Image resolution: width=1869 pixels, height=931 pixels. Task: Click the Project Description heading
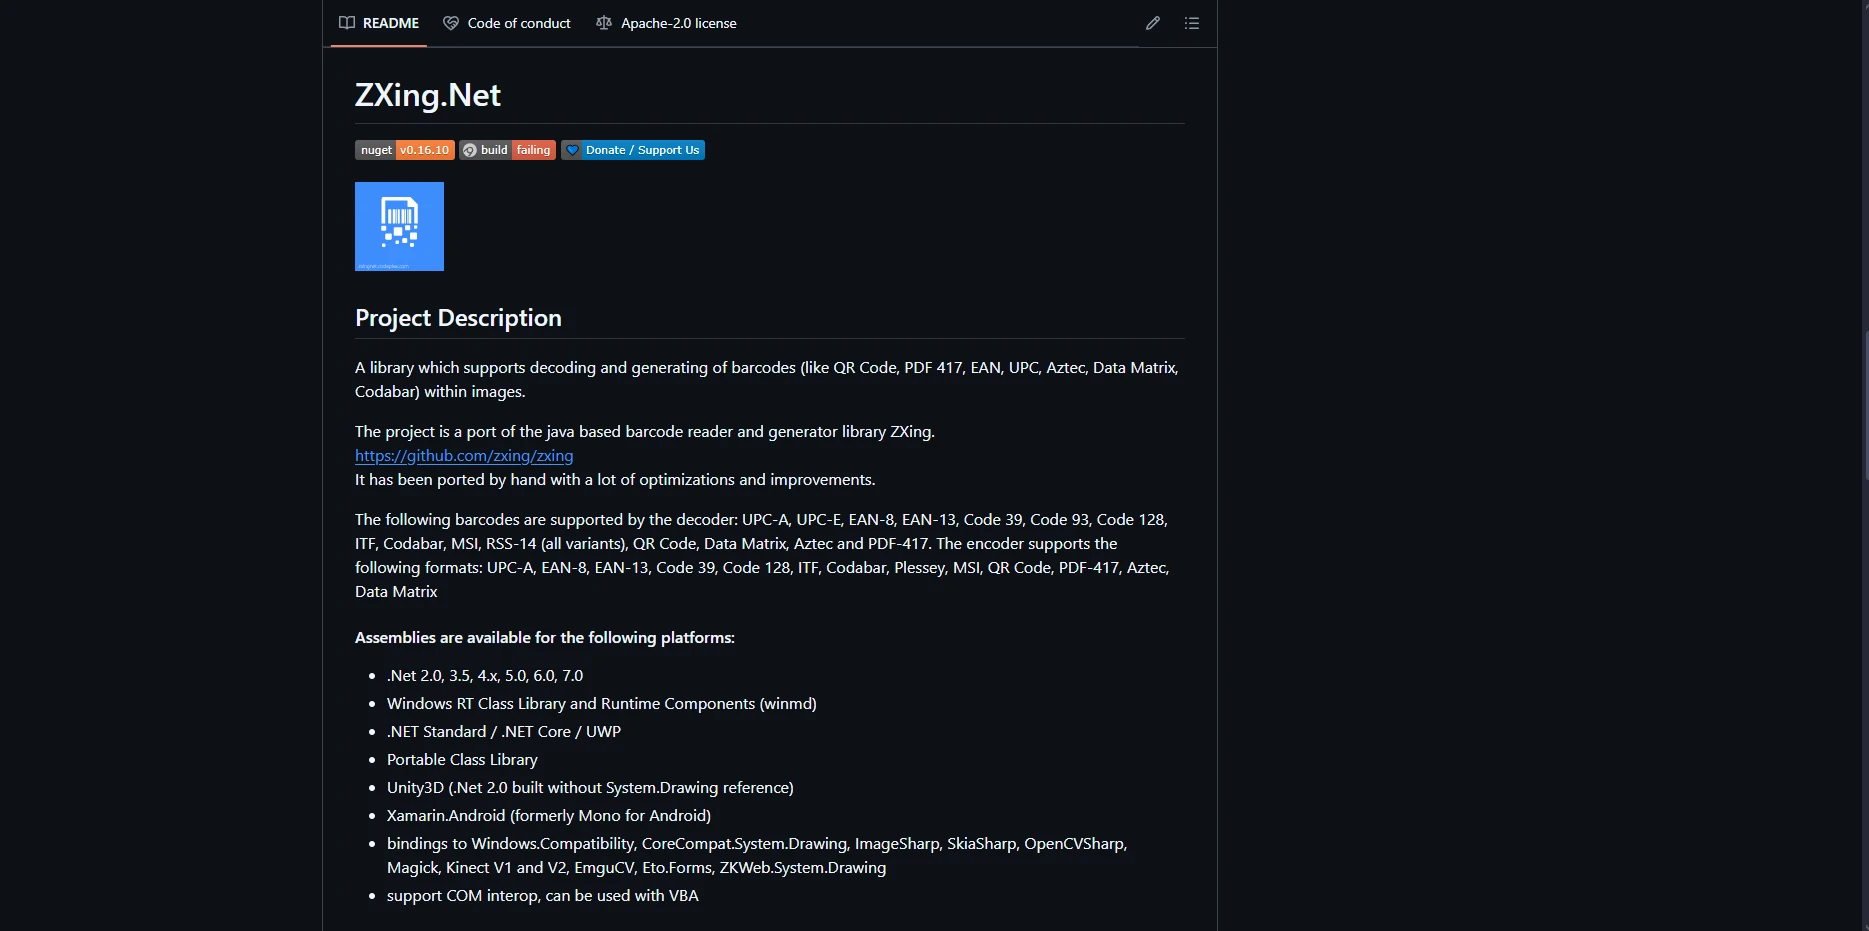coord(458,318)
